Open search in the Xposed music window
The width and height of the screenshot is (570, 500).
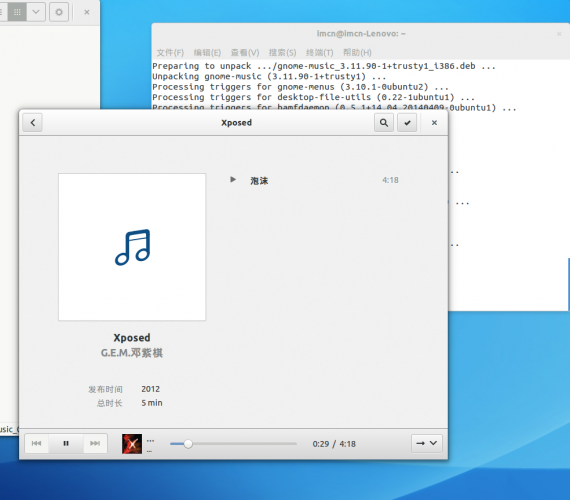click(x=384, y=123)
